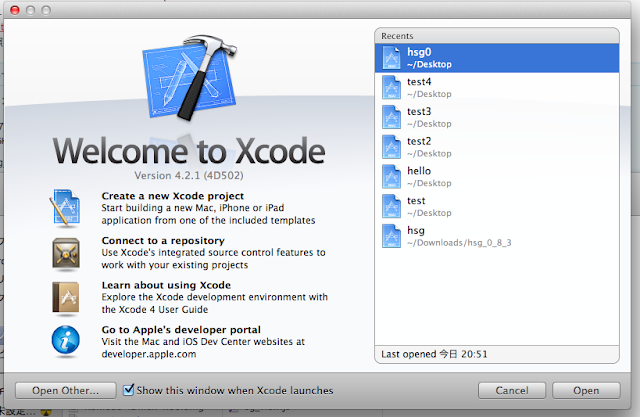This screenshot has width=640, height=417.
Task: Open Learn about using Xcode
Action: 166,285
